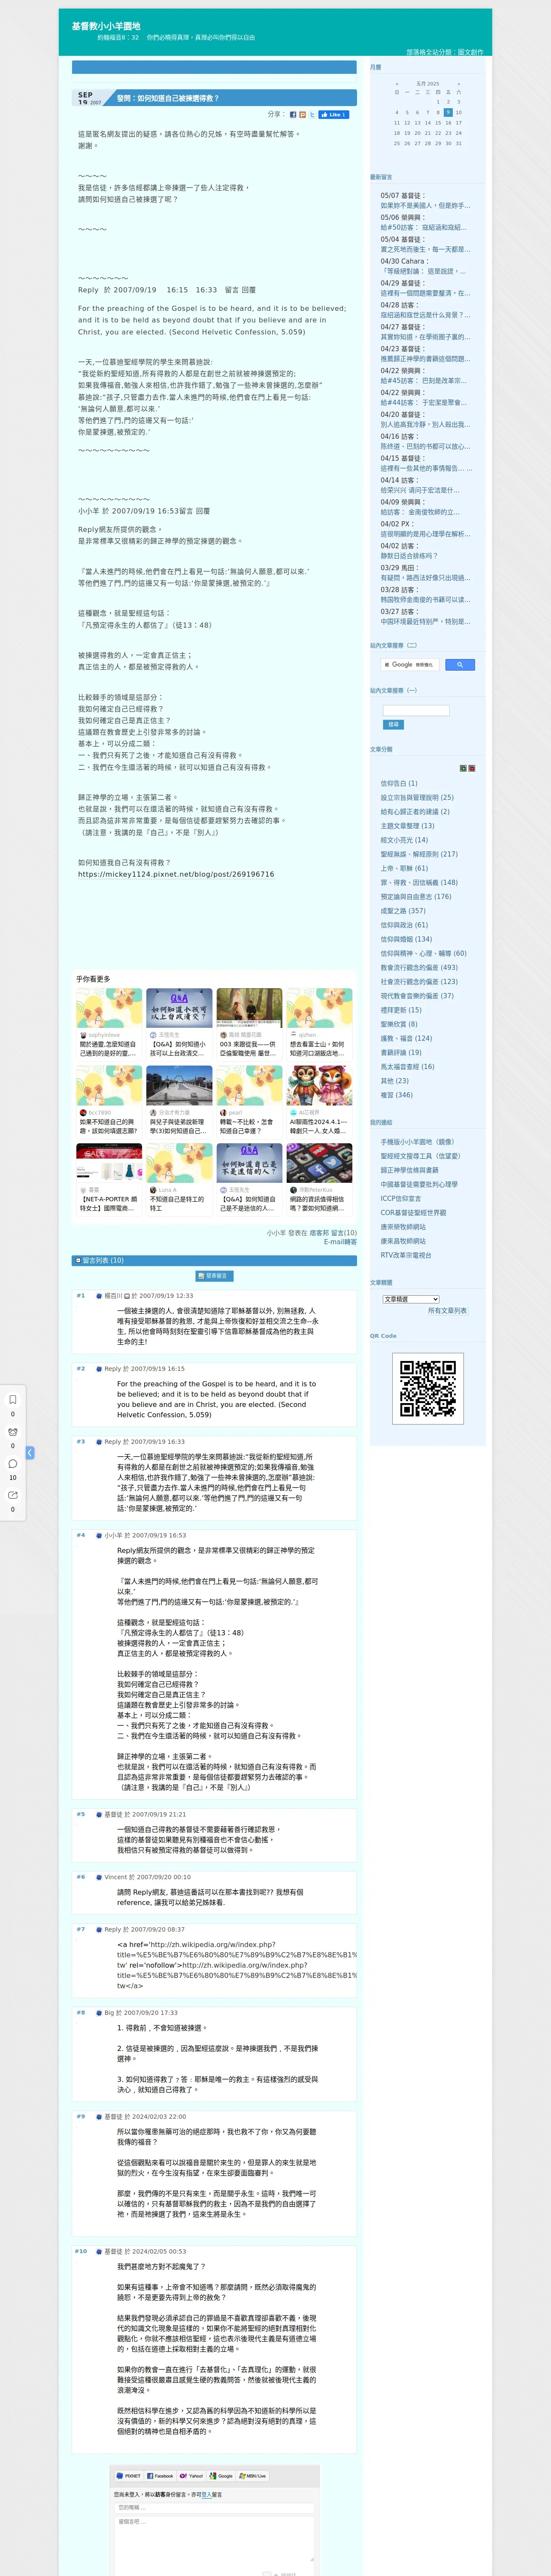Click the E-mail轉寄 link
Image resolution: width=551 pixels, height=2576 pixels.
pyautogui.click(x=340, y=1242)
